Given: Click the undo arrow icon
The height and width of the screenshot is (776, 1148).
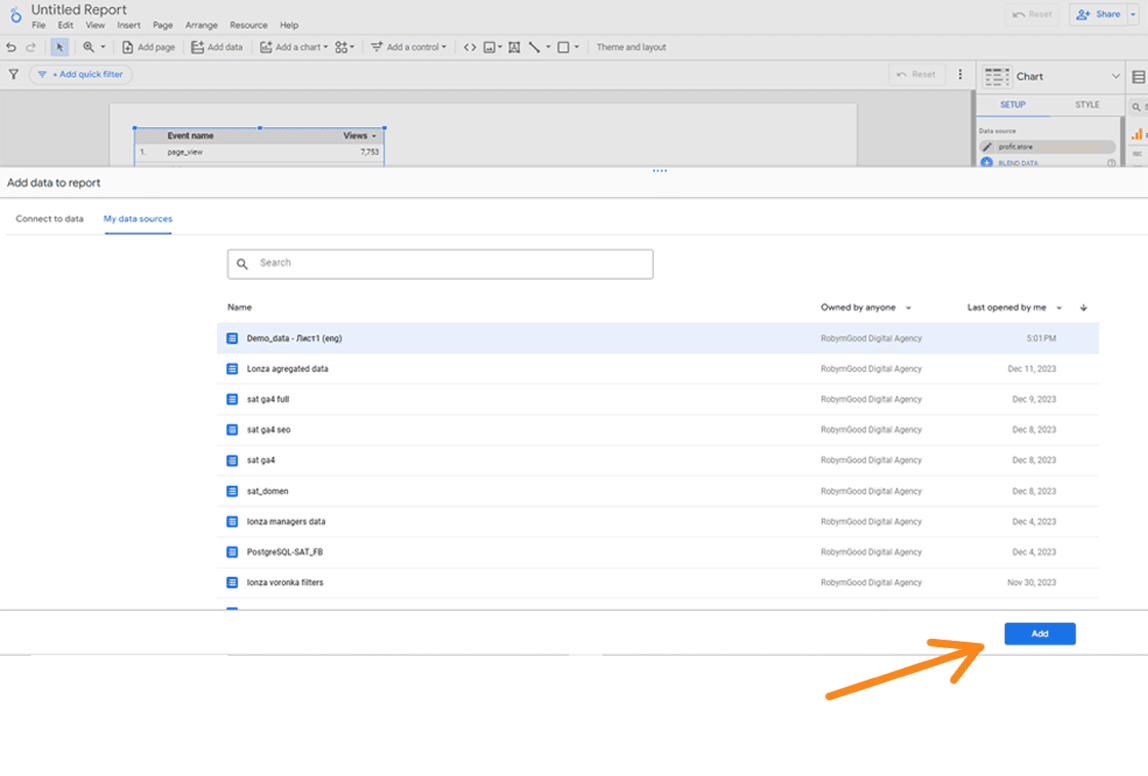Looking at the screenshot, I should (x=11, y=48).
